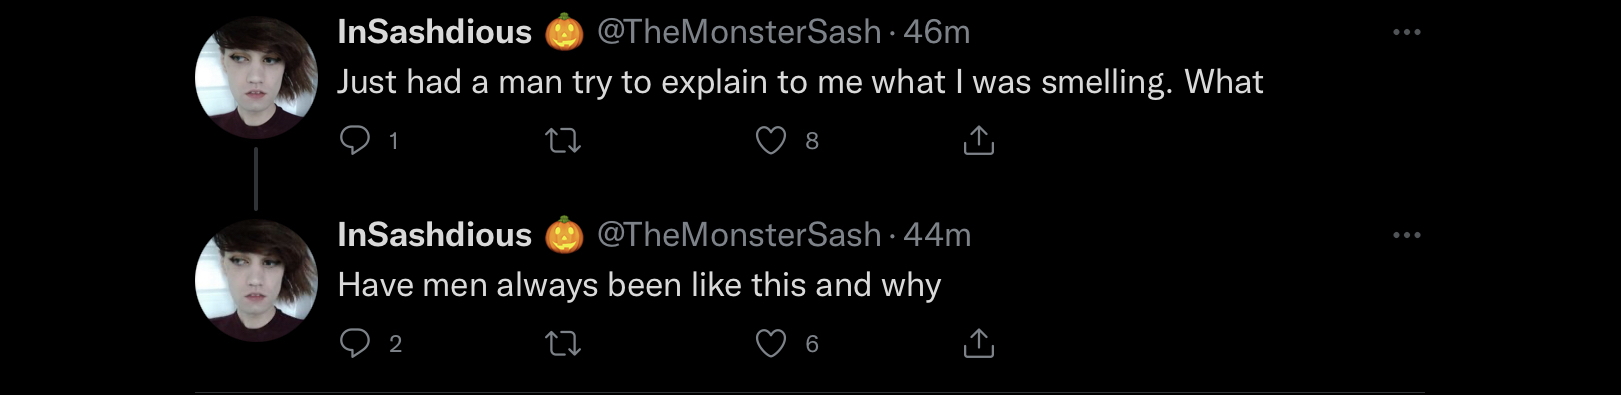Open InSashdious profile from first tweet name

coord(435,32)
